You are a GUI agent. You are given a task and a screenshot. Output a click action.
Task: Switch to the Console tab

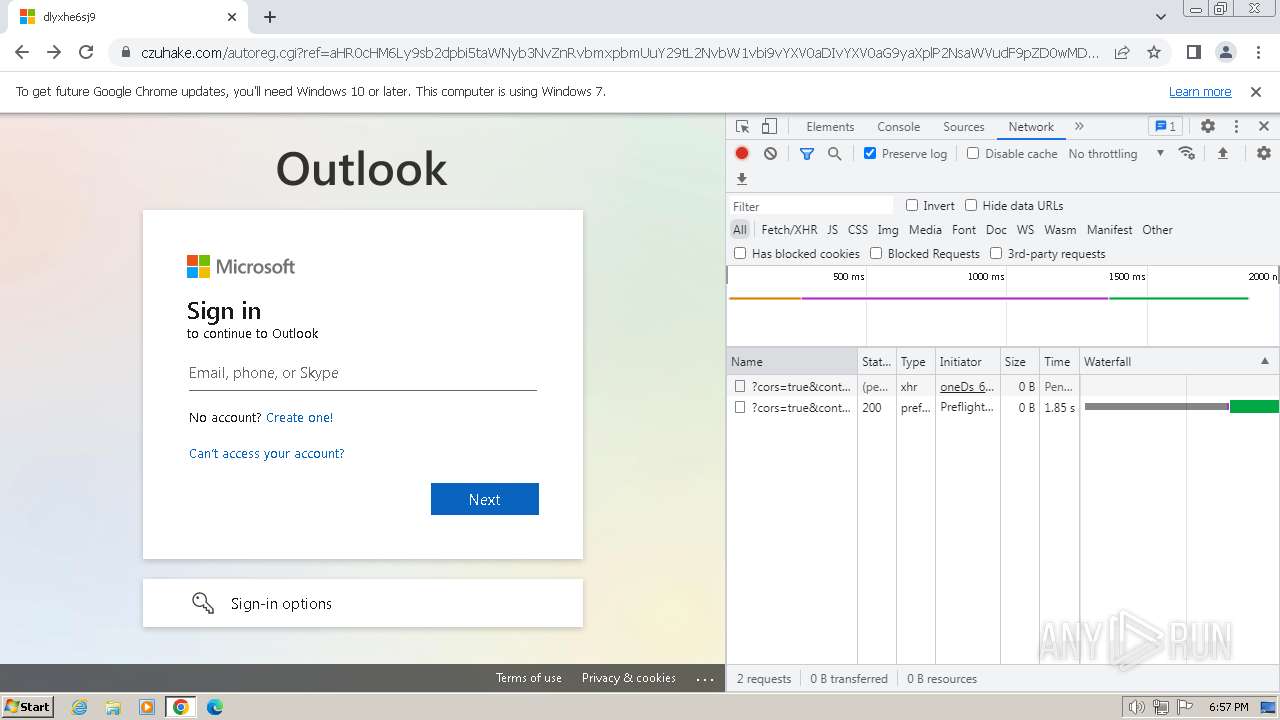point(898,127)
